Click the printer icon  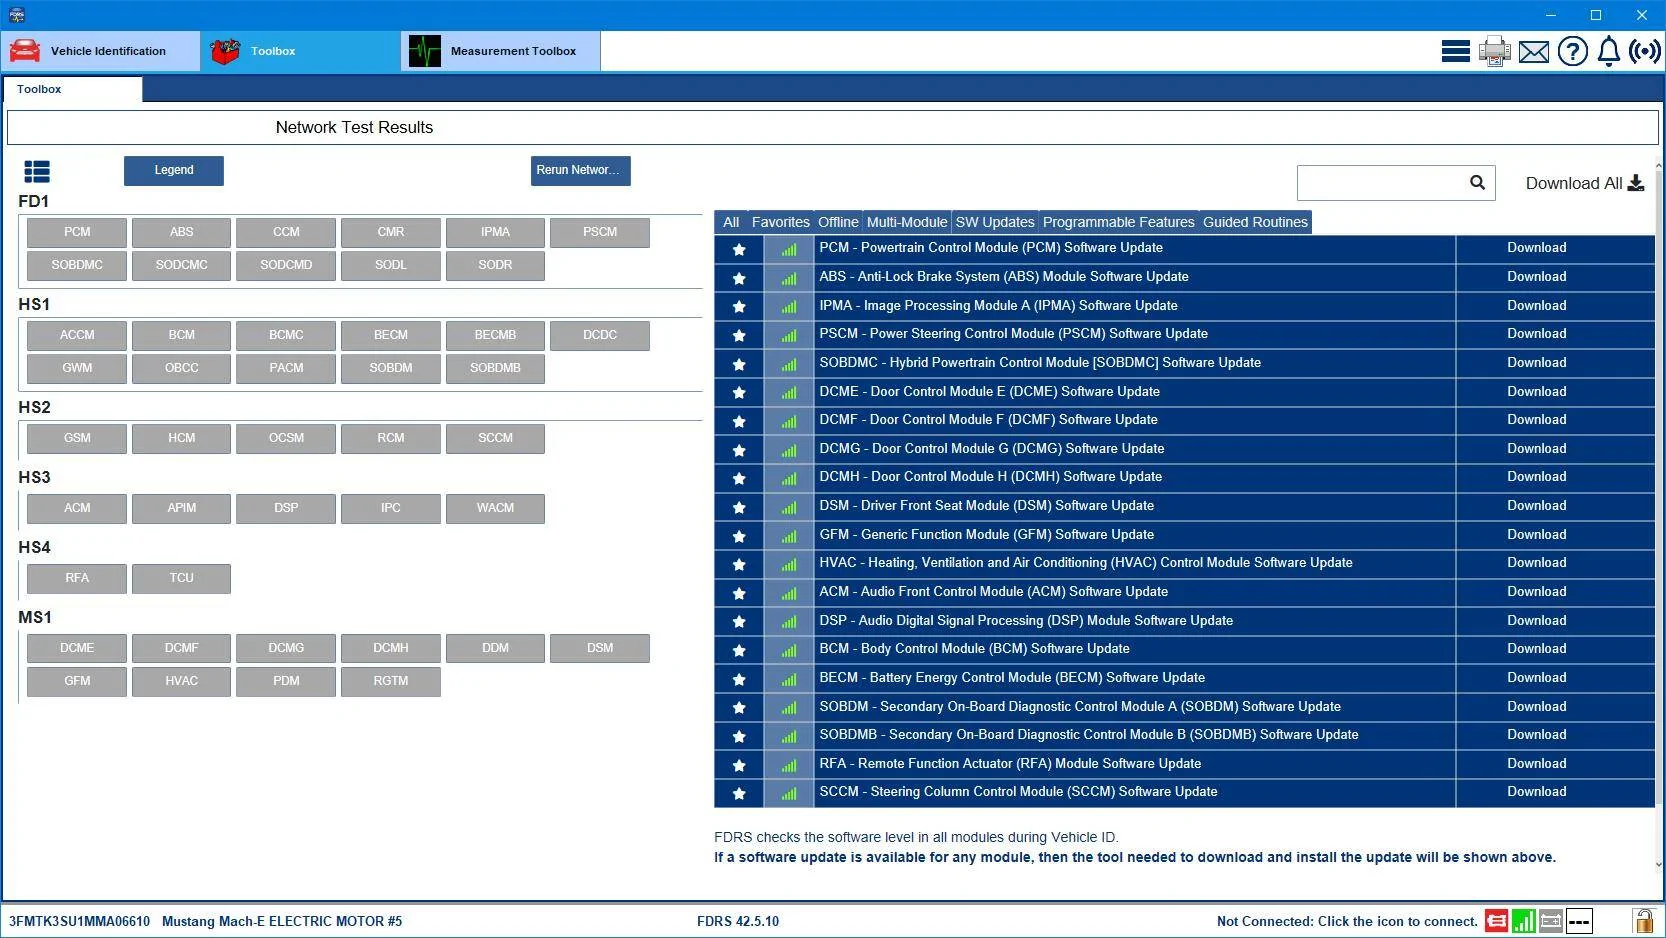1494,51
